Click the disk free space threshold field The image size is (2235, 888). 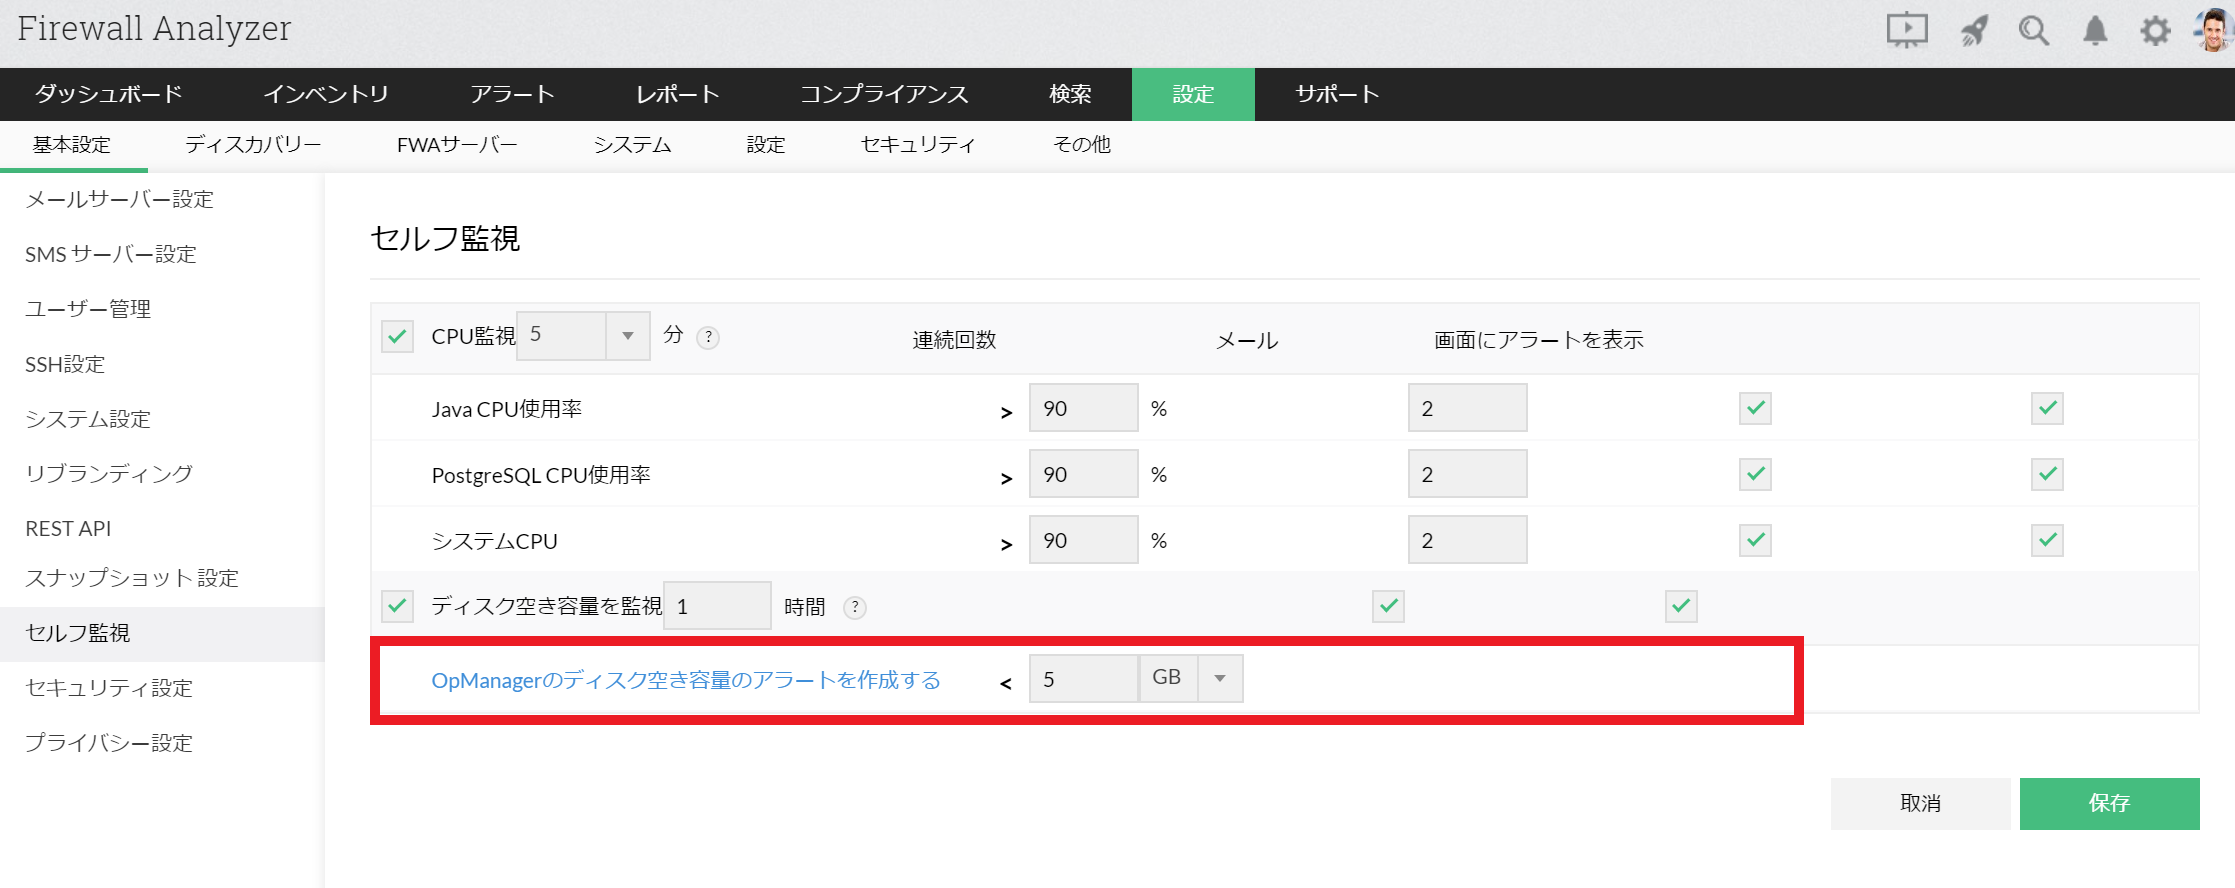[x=1083, y=679]
